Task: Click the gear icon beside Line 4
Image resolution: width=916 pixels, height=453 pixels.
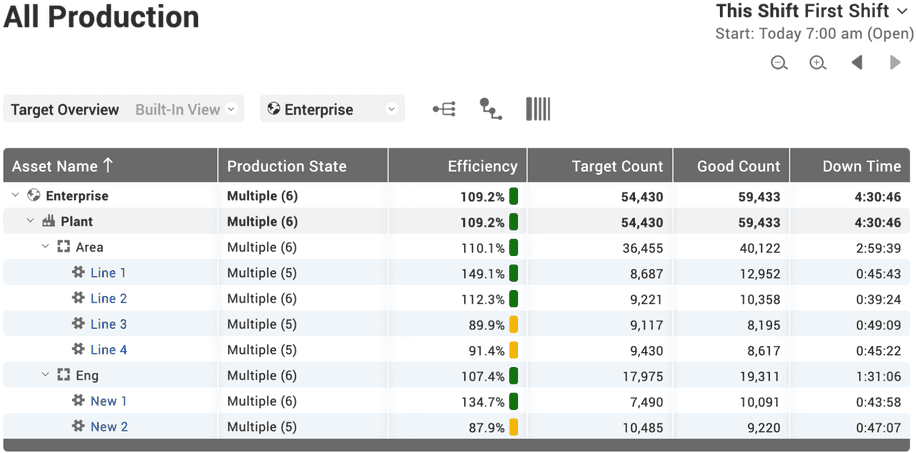Action: tap(78, 350)
